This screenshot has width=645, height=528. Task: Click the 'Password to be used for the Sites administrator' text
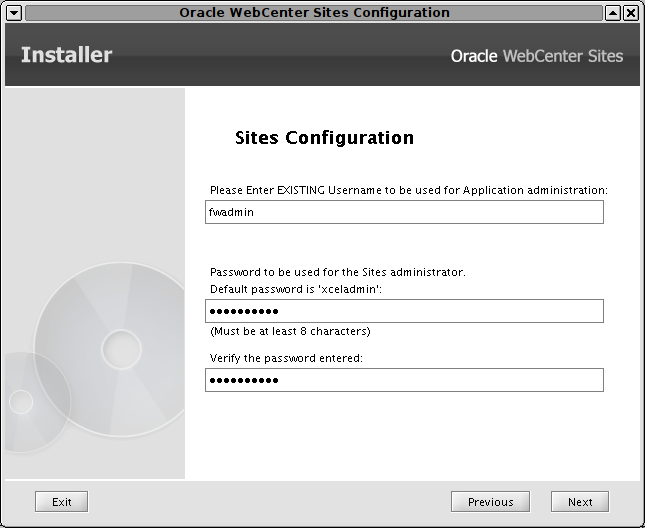coord(338,272)
